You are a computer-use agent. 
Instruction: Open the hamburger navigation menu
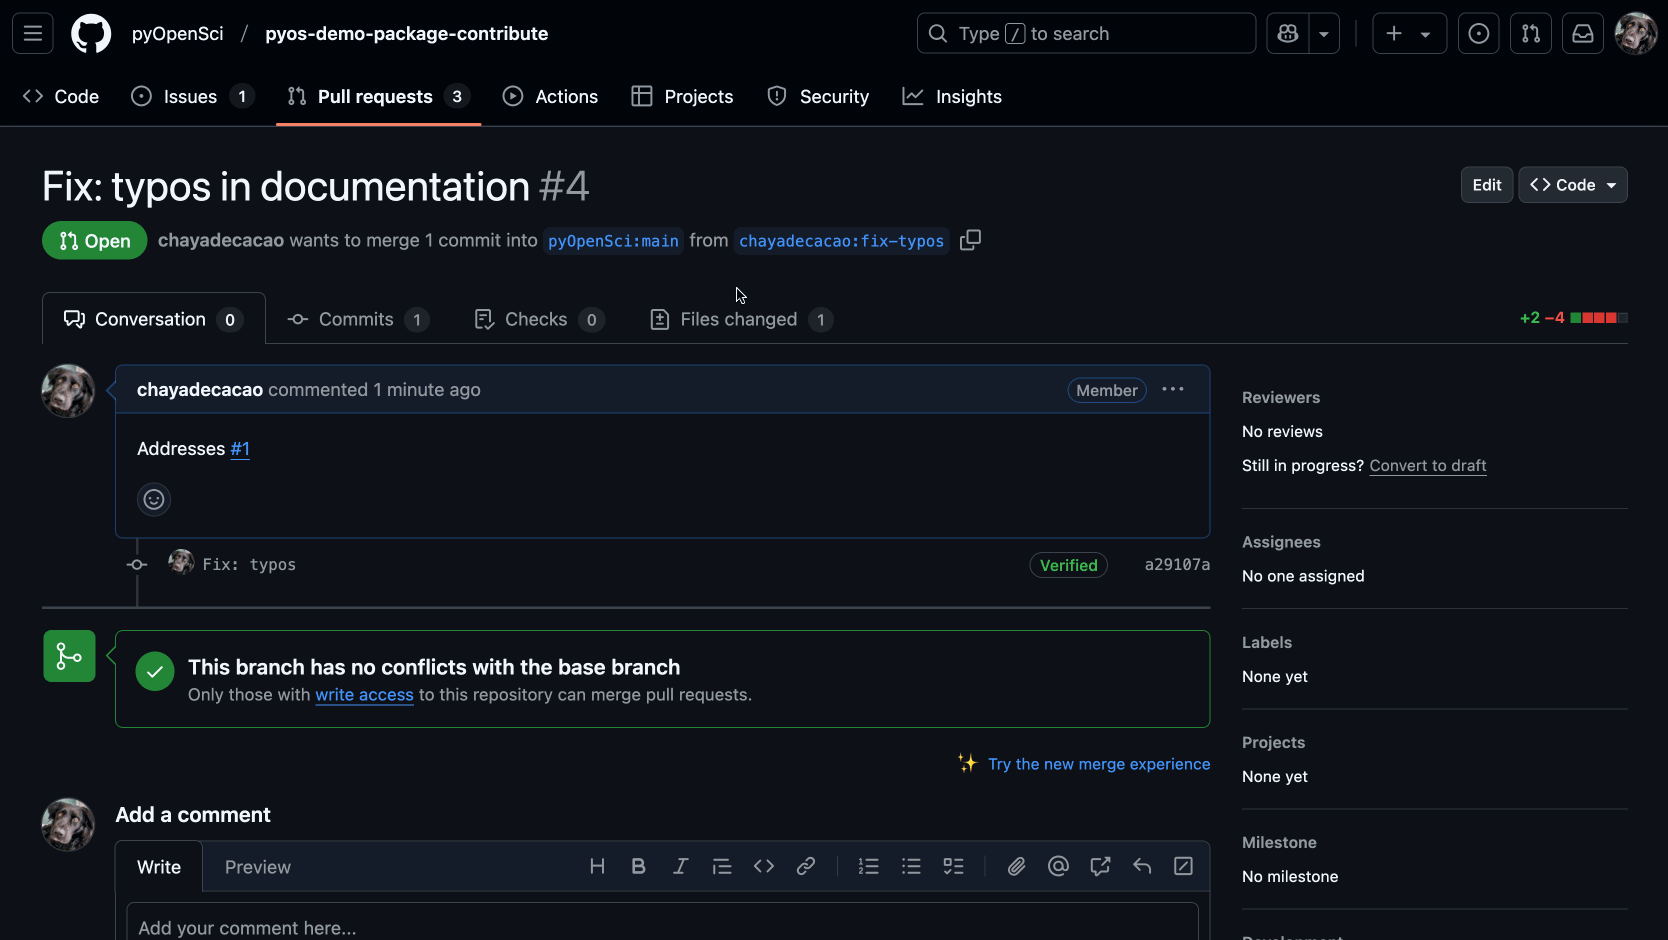tap(33, 33)
